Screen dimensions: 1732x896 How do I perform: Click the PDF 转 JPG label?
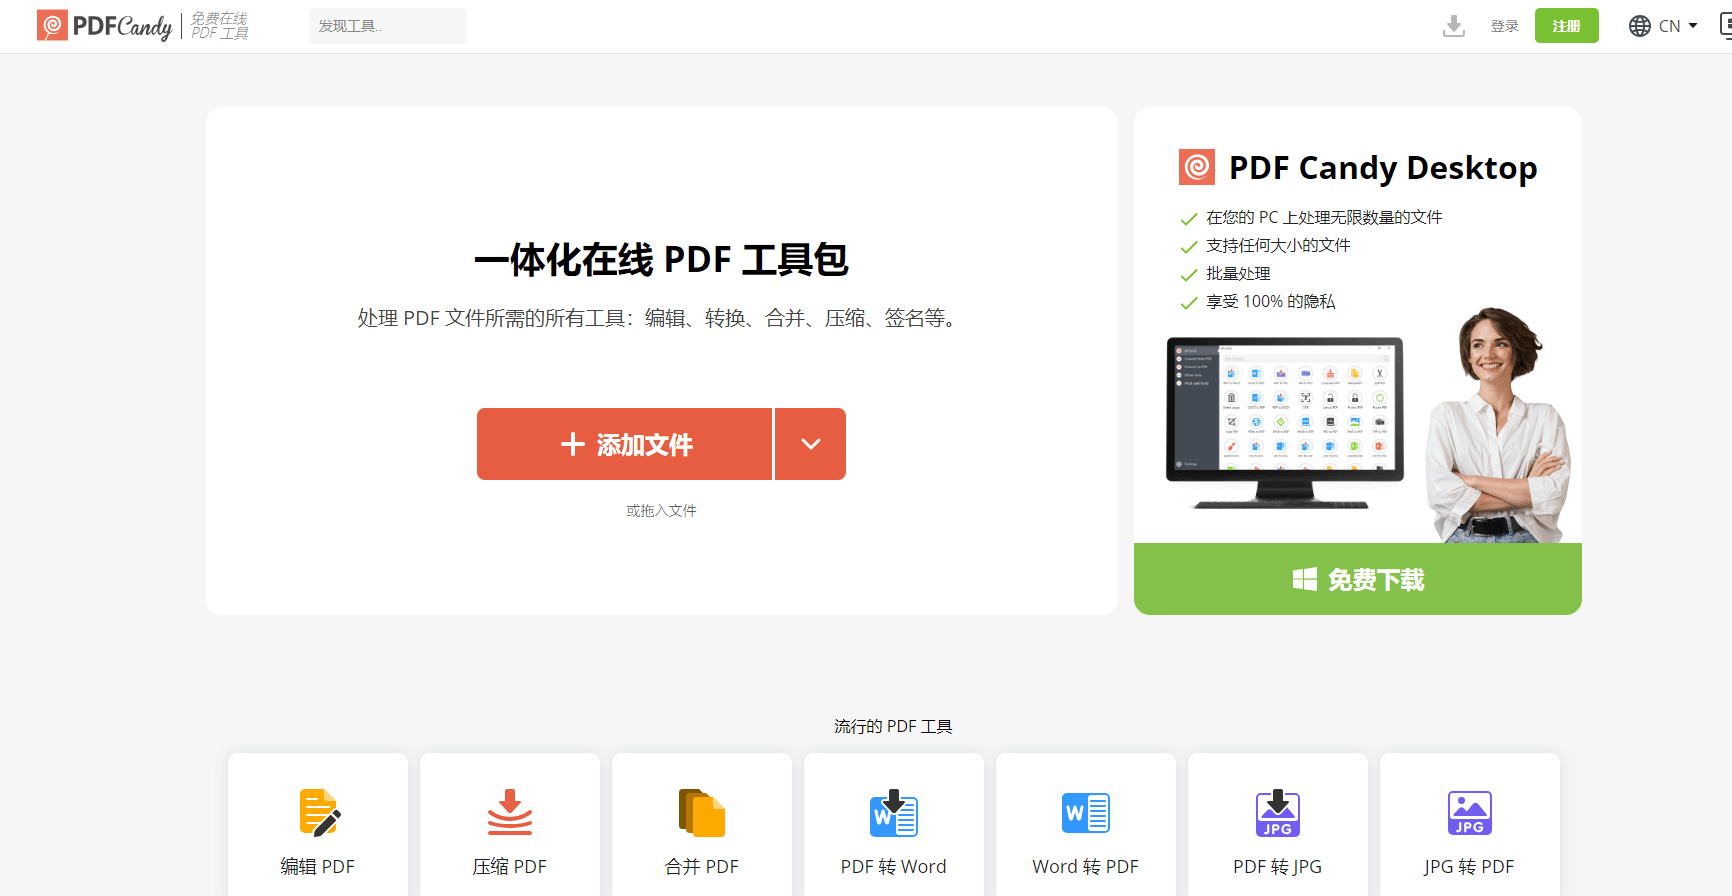tap(1278, 867)
